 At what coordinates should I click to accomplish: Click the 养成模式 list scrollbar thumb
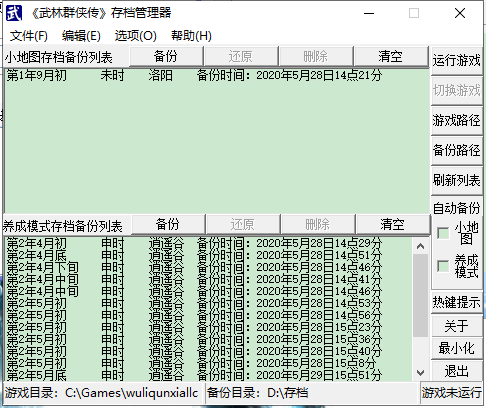[x=420, y=296]
